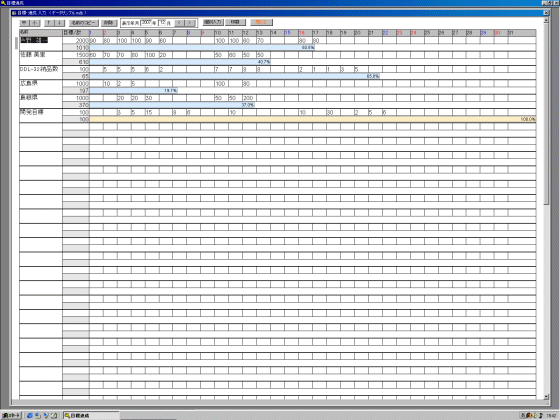Screen dimensions: 560x420
Task: Select the 佐藤 美里 name cell
Action: (x=41, y=58)
